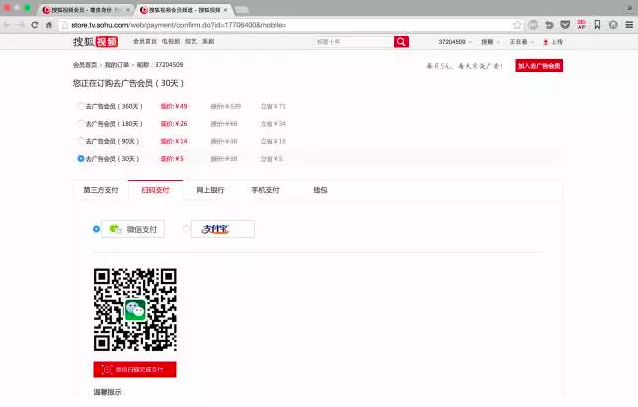Select the WeChat Pay radio button
638x407 pixels.
(96, 229)
